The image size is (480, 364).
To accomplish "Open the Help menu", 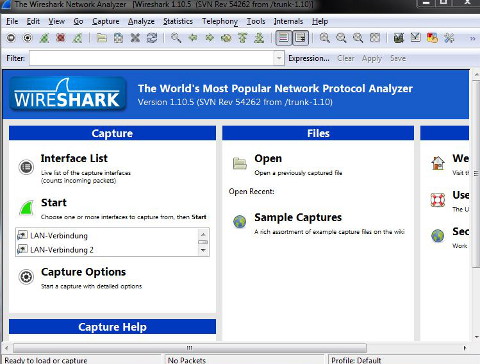I will click(320, 21).
